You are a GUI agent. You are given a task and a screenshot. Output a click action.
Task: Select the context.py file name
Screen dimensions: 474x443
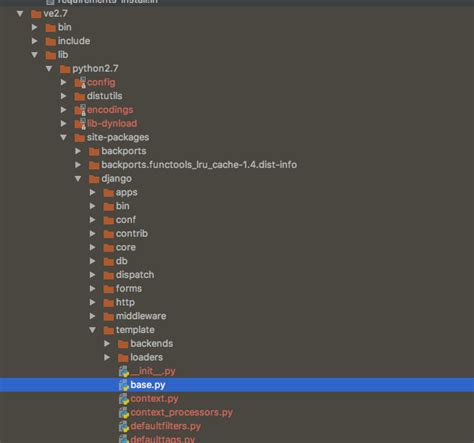pos(154,399)
